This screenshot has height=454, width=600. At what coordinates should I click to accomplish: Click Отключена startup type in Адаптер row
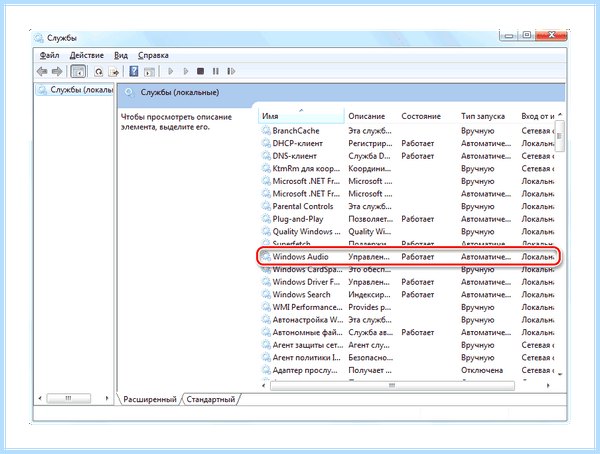[482, 371]
